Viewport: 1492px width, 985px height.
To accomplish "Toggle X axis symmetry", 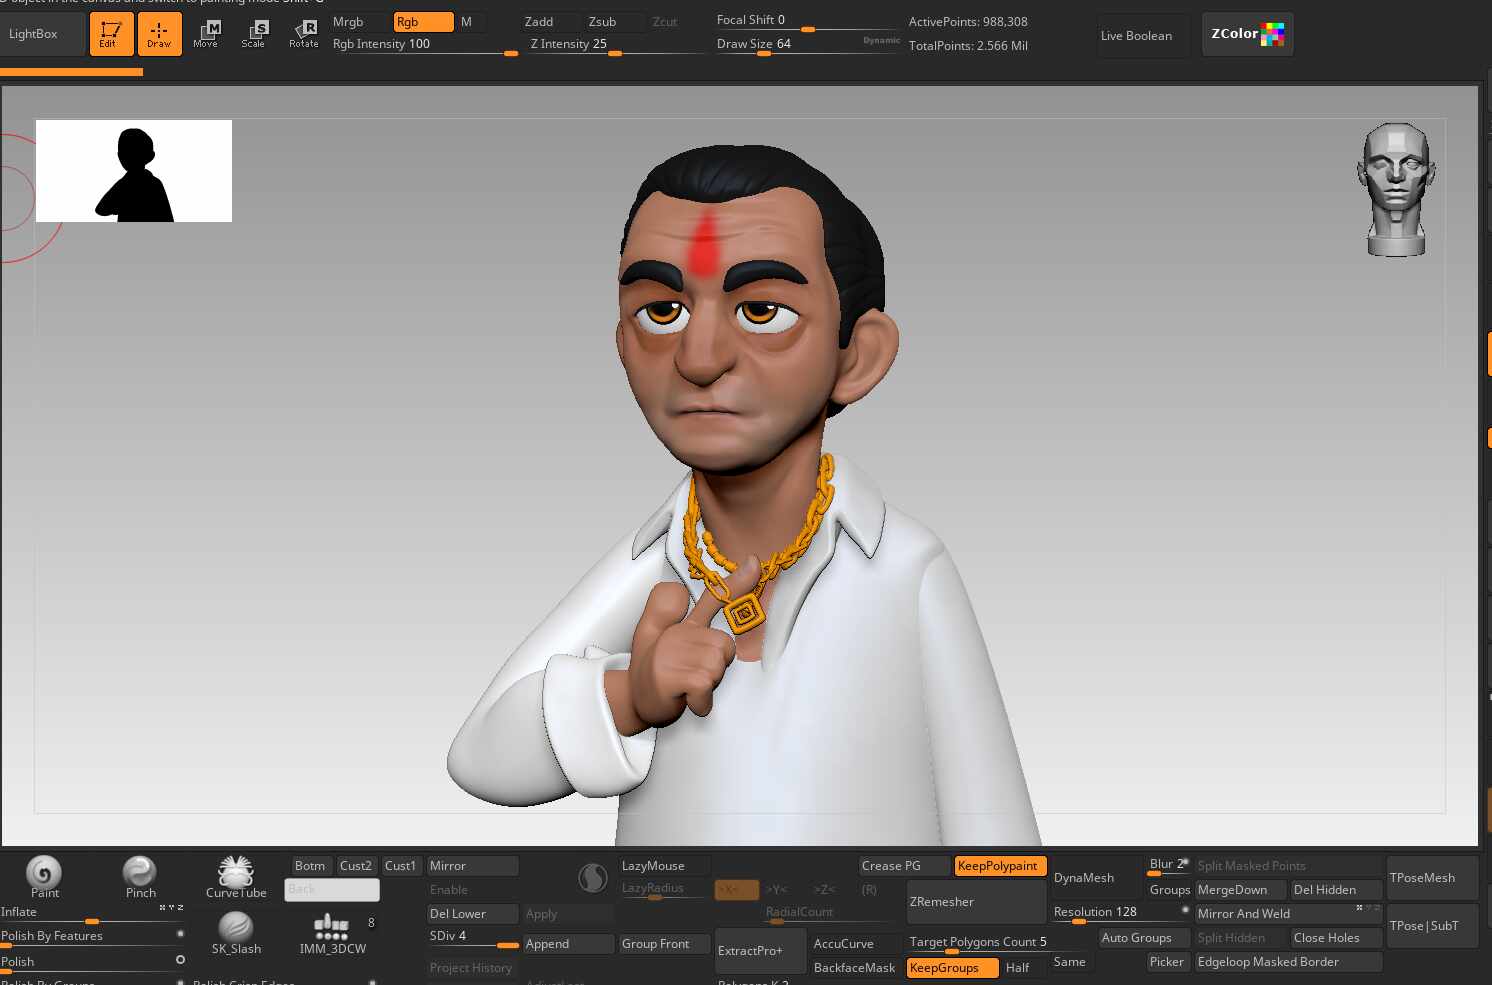I will [736, 890].
